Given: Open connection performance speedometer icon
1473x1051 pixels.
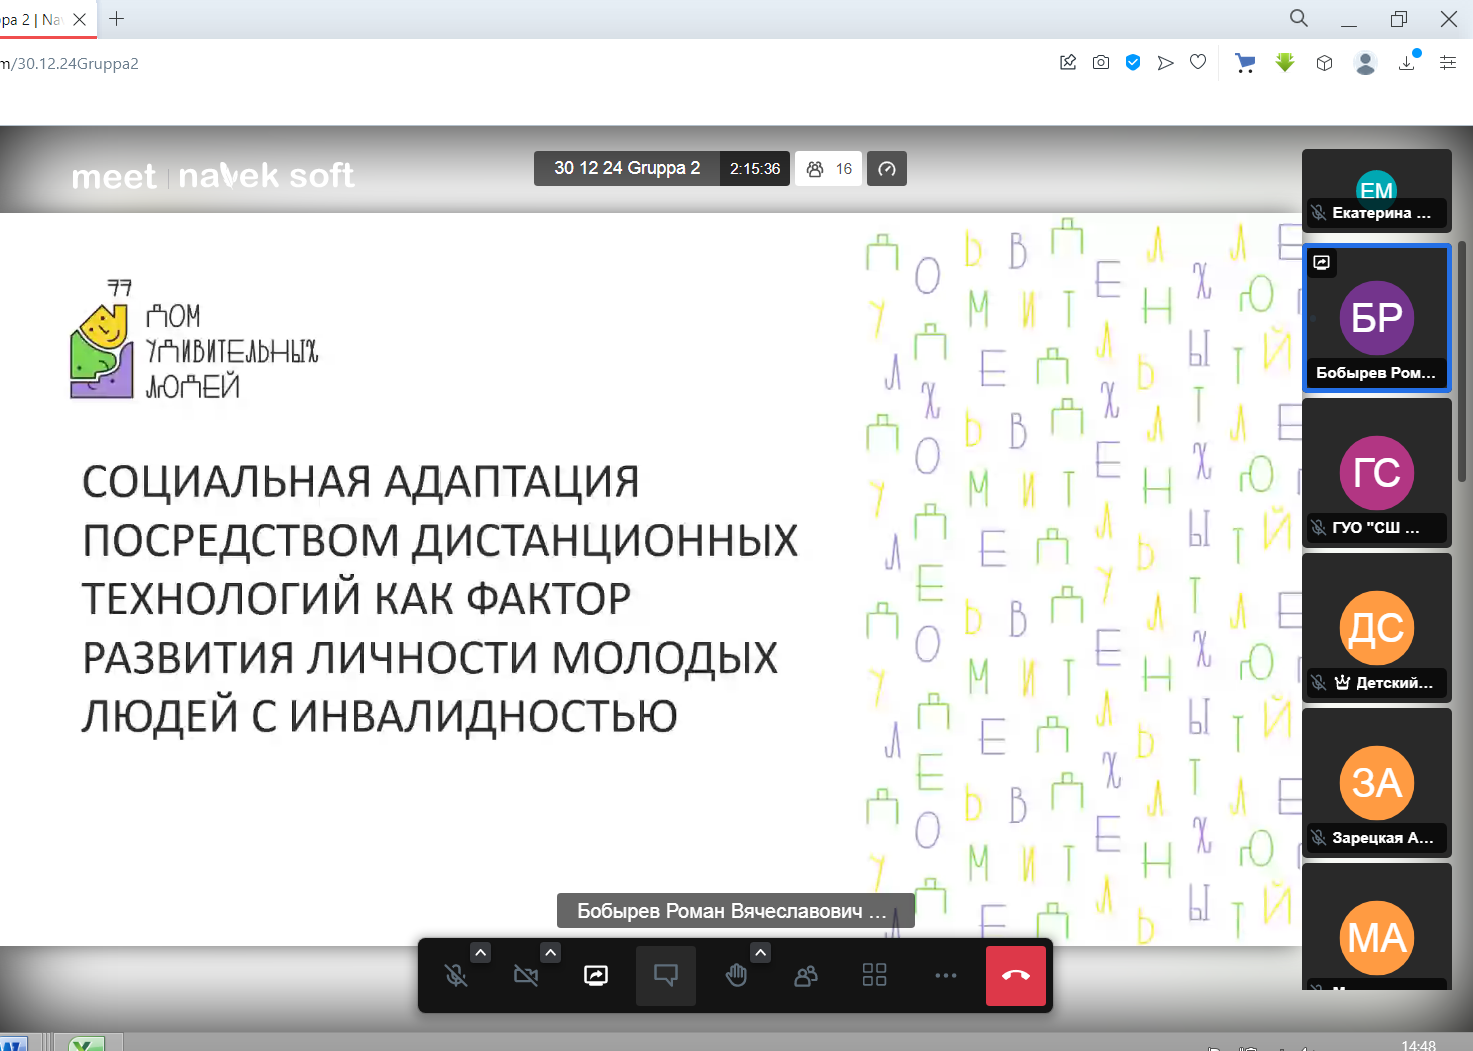Looking at the screenshot, I should pos(887,169).
